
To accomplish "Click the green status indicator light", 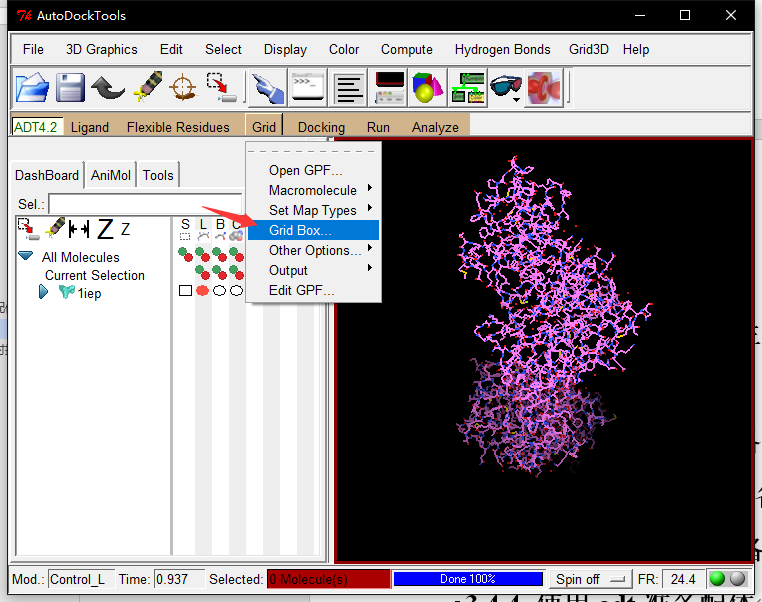I will point(717,579).
